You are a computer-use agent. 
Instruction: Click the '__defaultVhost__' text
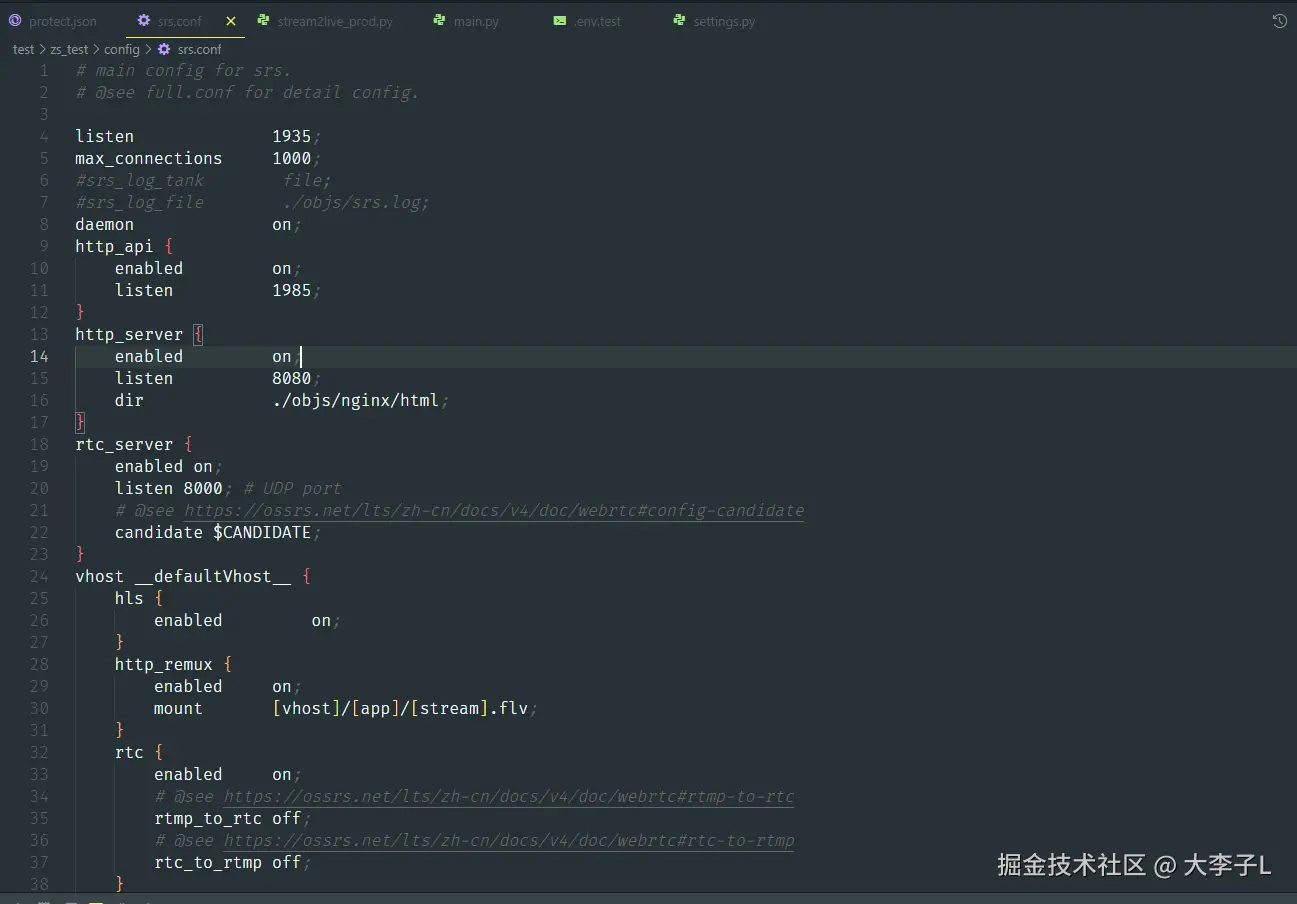pos(213,576)
